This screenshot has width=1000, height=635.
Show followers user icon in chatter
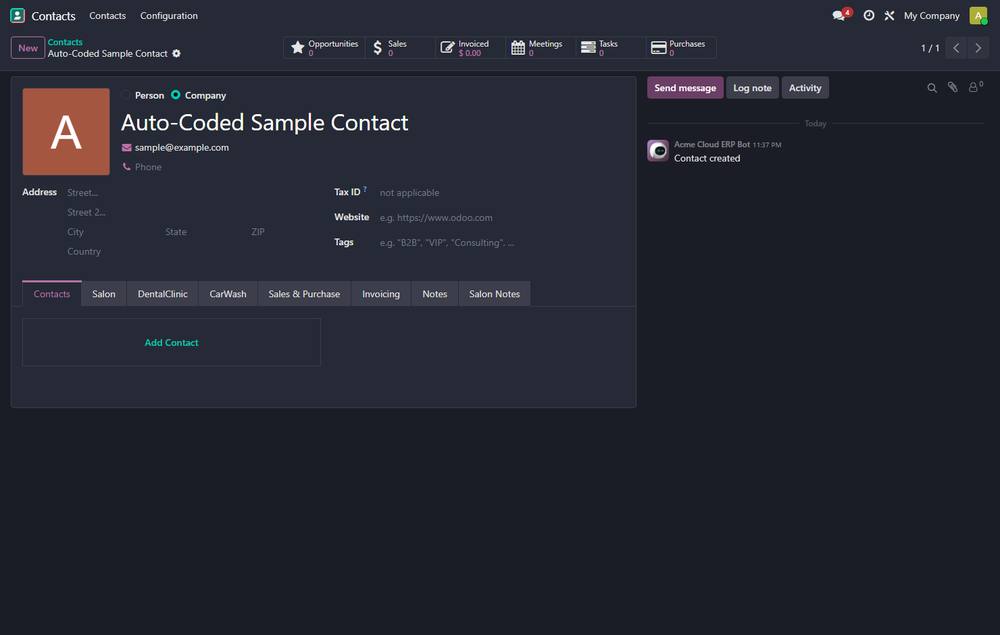point(975,87)
